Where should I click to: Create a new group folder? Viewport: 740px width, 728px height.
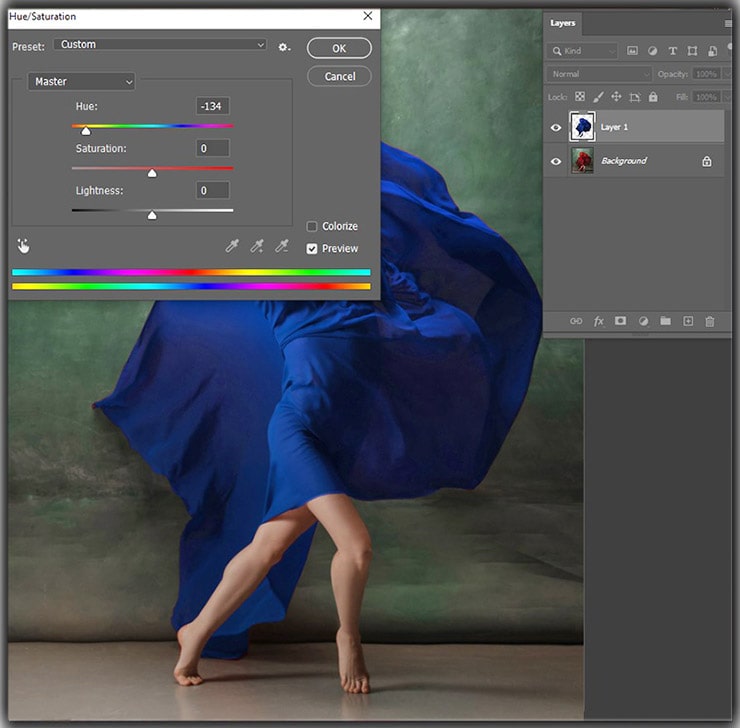[665, 321]
